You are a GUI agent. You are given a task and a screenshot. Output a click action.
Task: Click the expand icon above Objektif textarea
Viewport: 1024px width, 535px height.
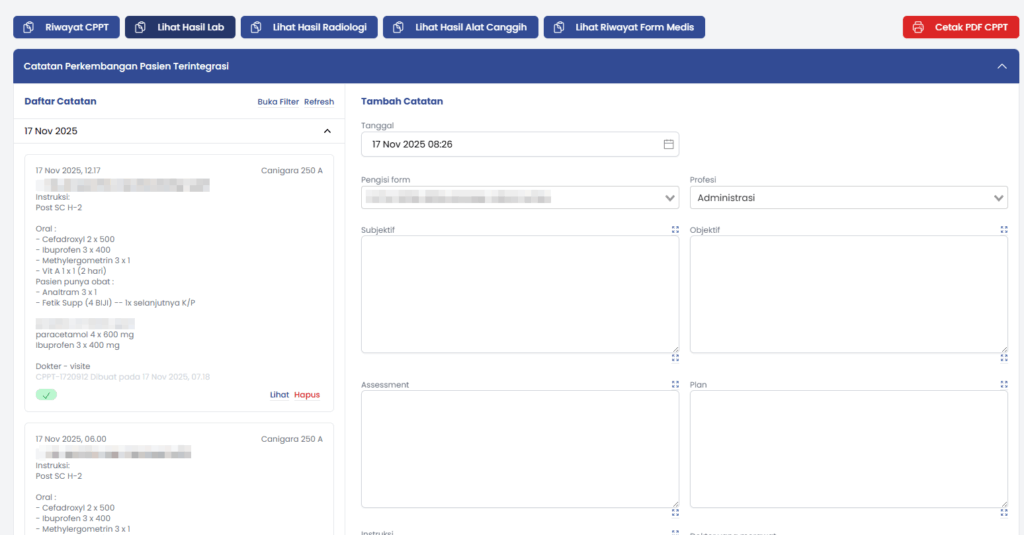click(x=1003, y=230)
